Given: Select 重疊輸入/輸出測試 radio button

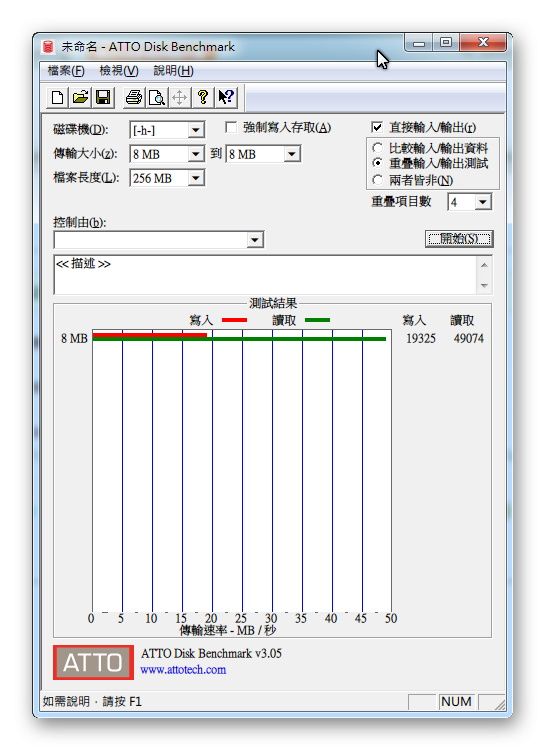Looking at the screenshot, I should point(377,163).
